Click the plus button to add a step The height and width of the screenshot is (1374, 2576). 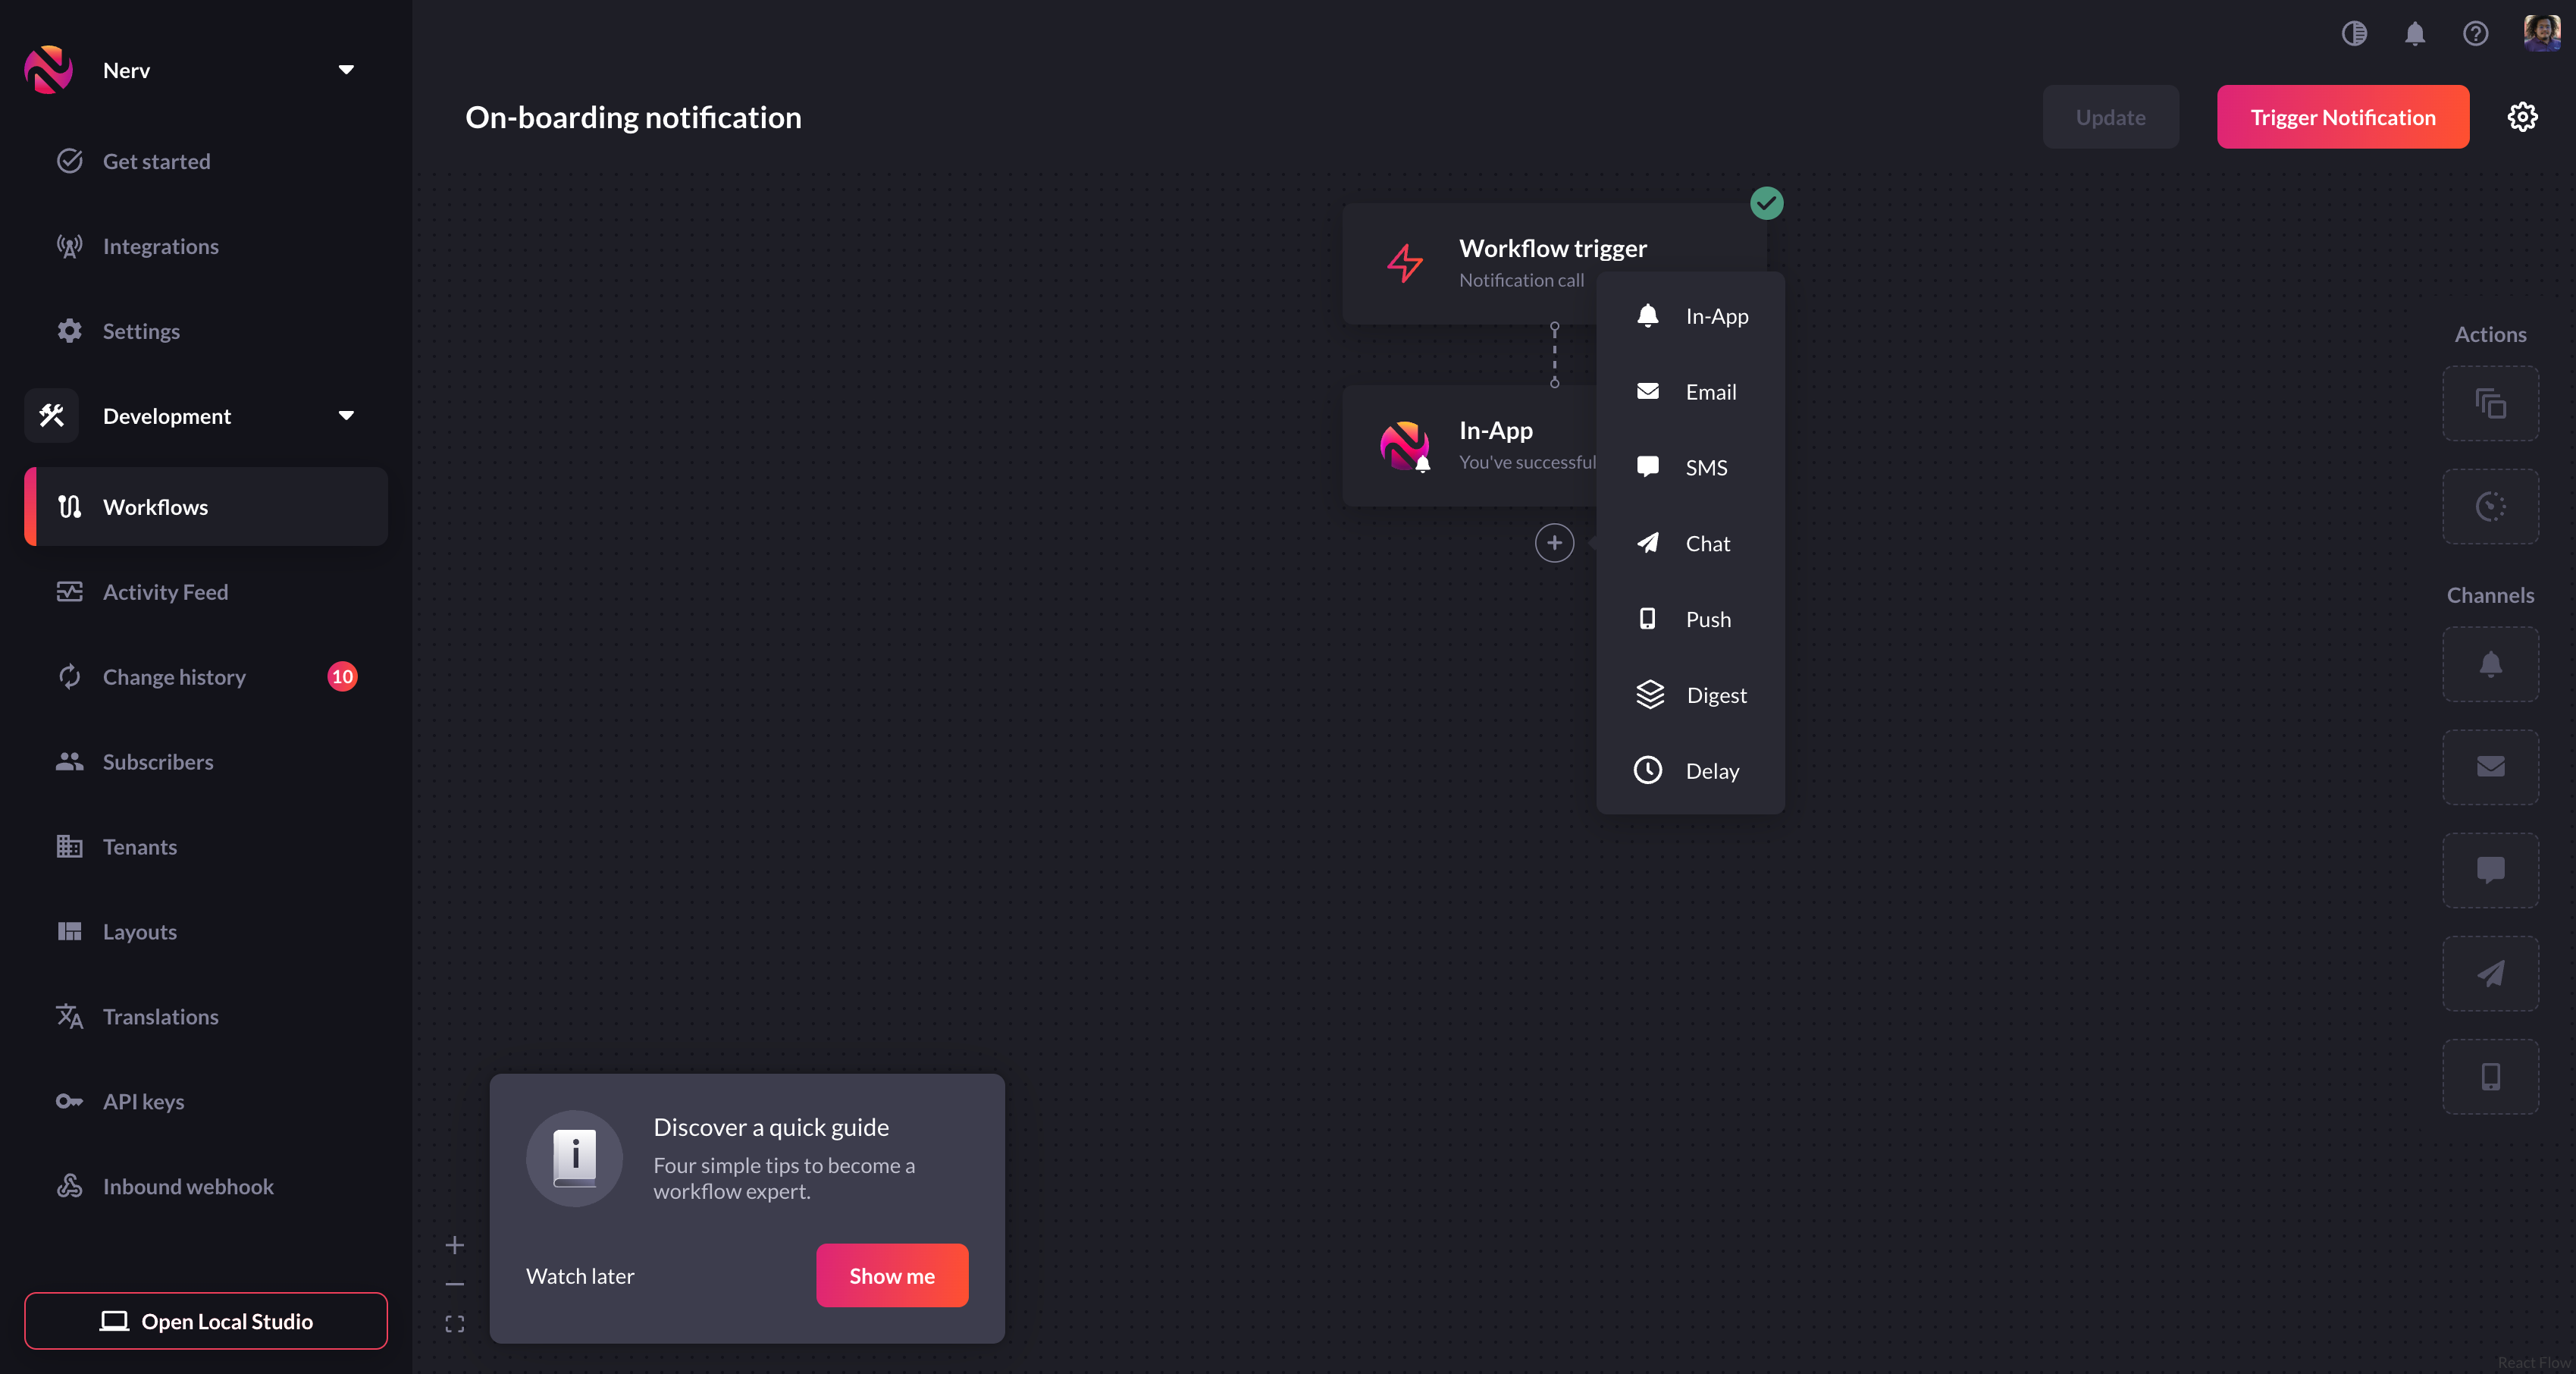[1554, 543]
